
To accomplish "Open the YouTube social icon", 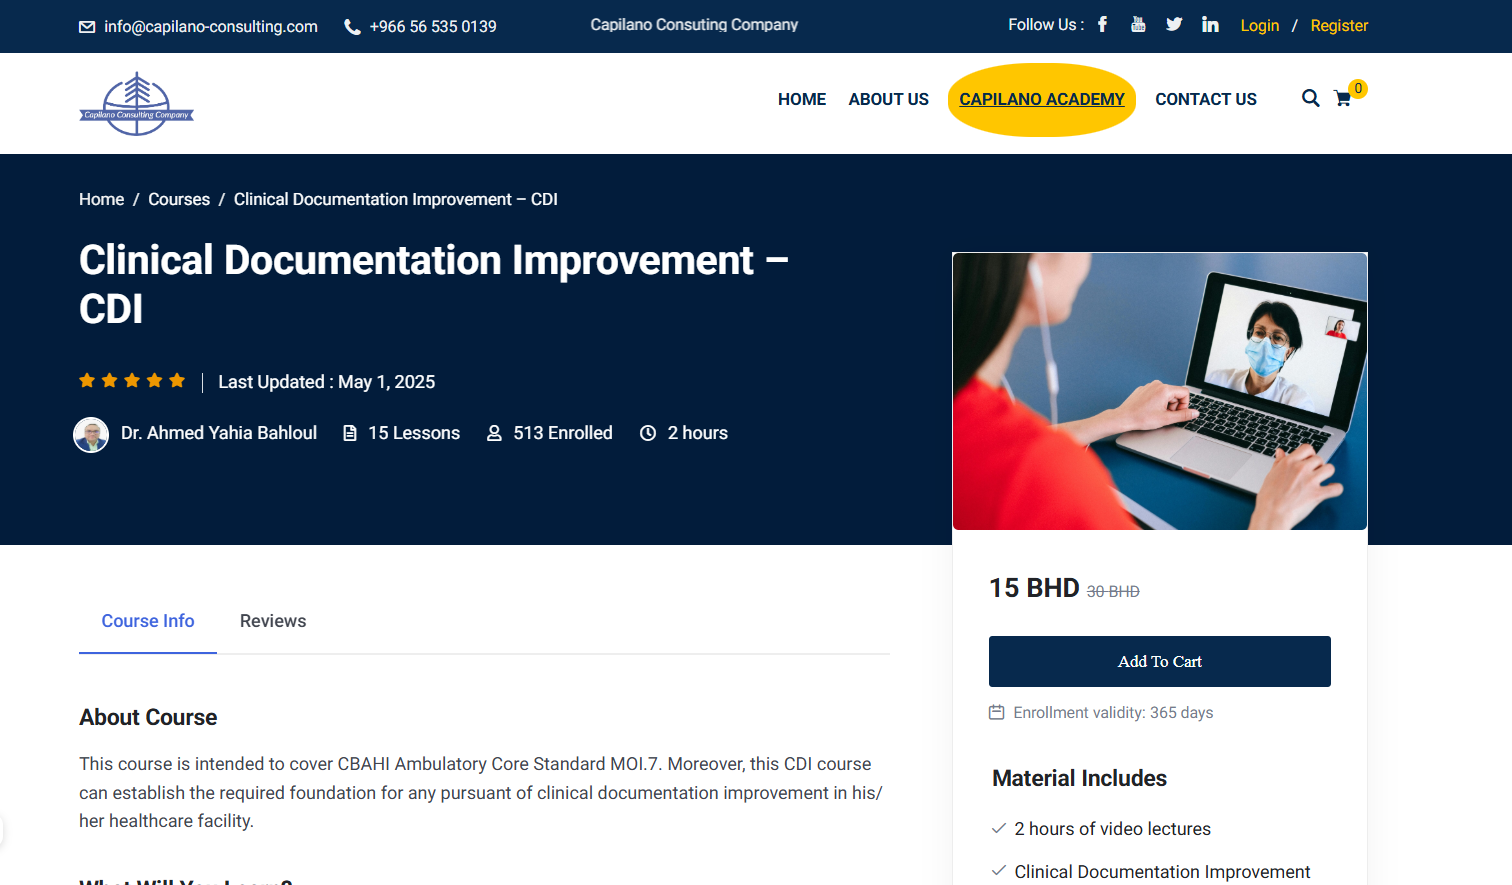I will point(1138,25).
